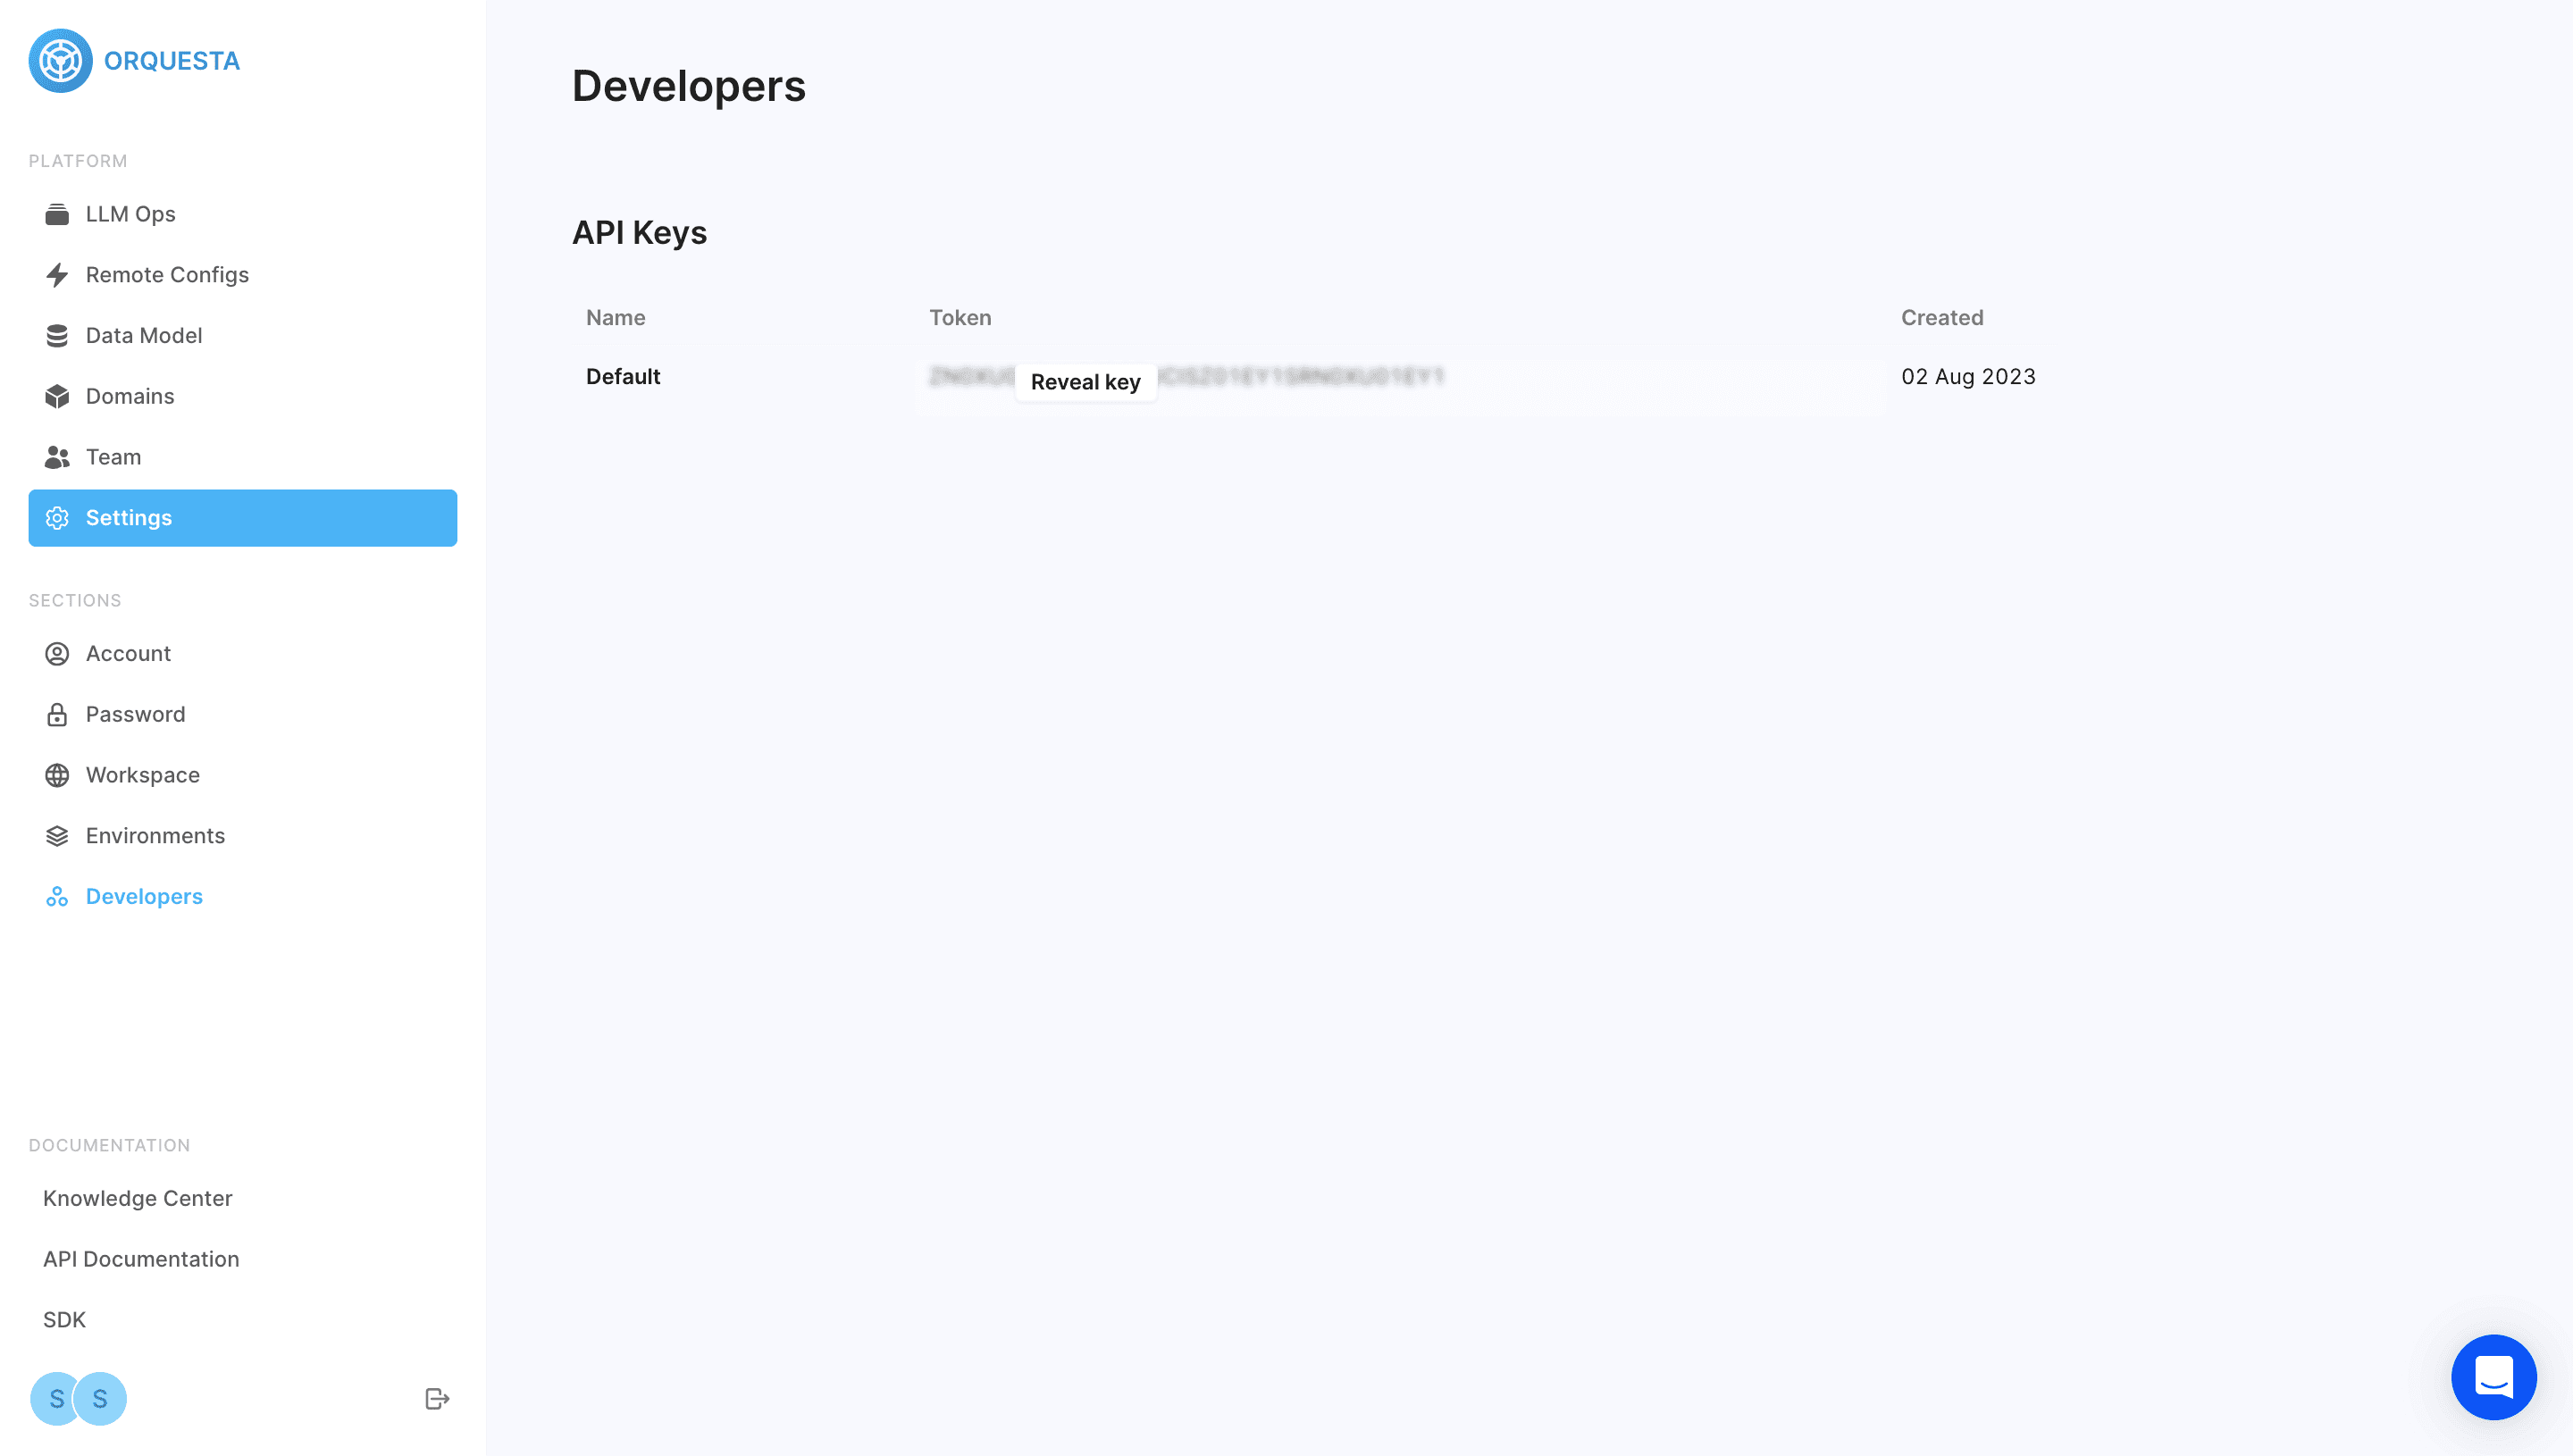Click the Default API key name

pos(623,377)
